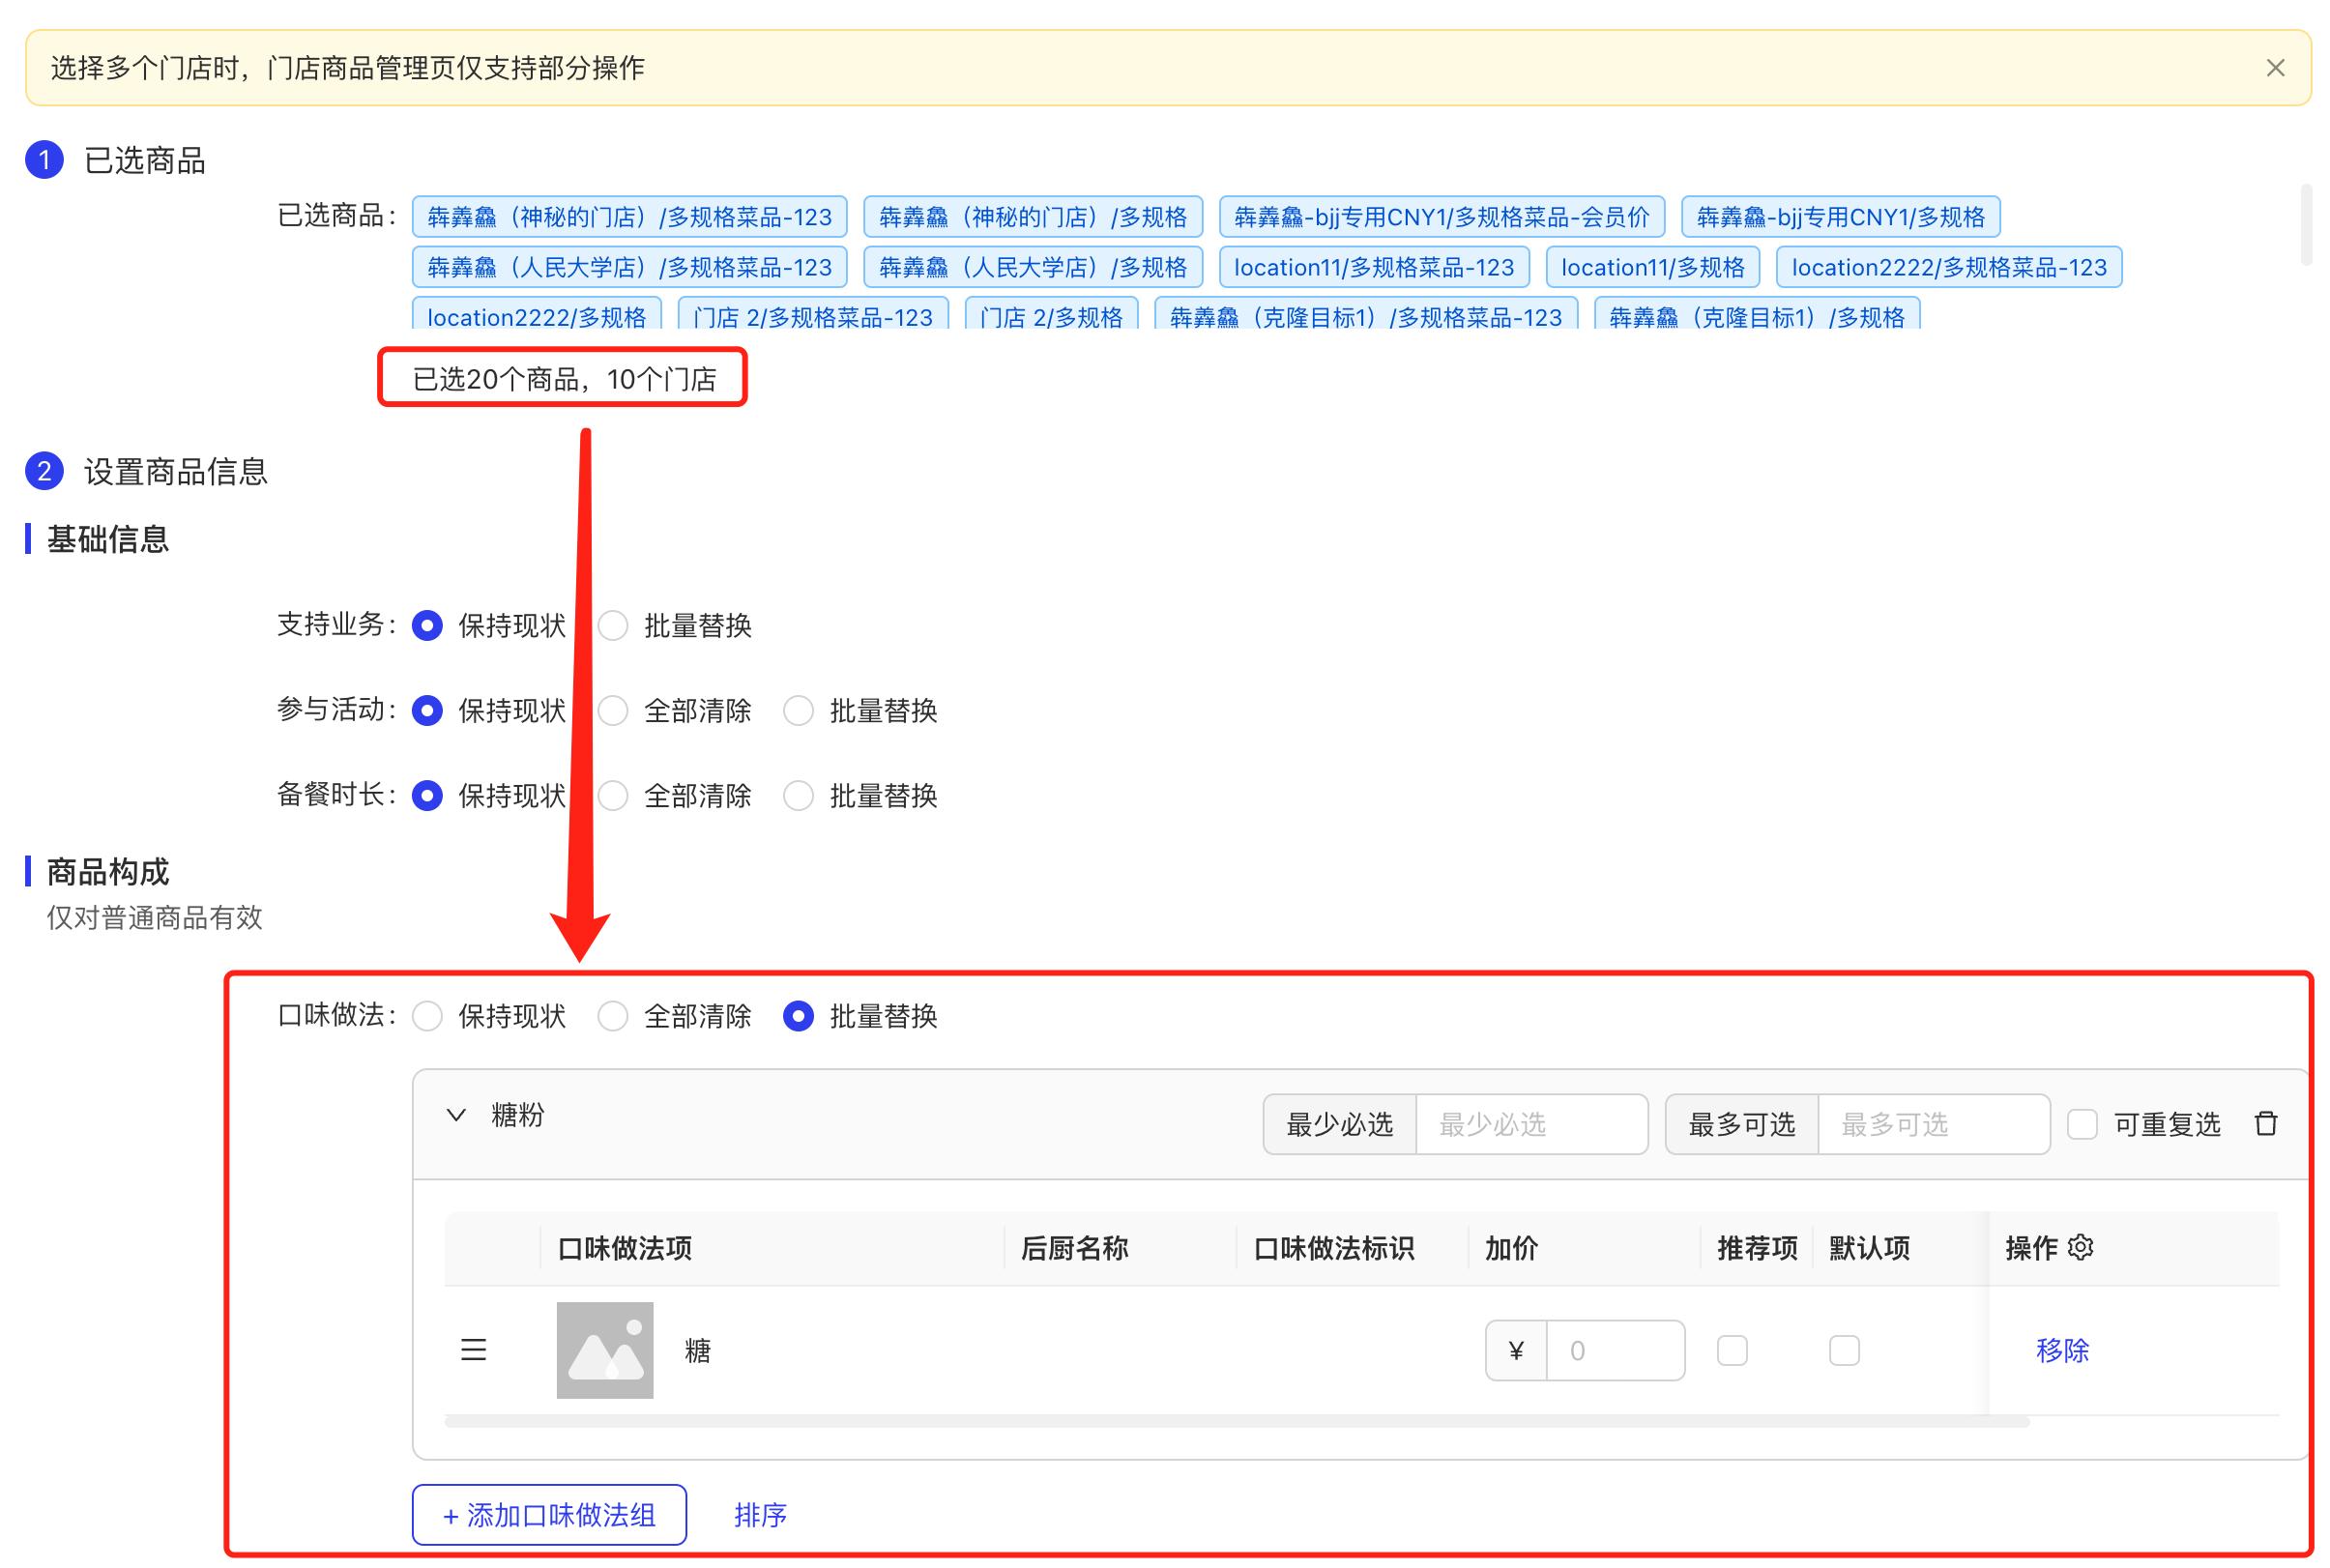Select 保持现状 for 参与活动
This screenshot has width=2330, height=1568.
point(427,711)
